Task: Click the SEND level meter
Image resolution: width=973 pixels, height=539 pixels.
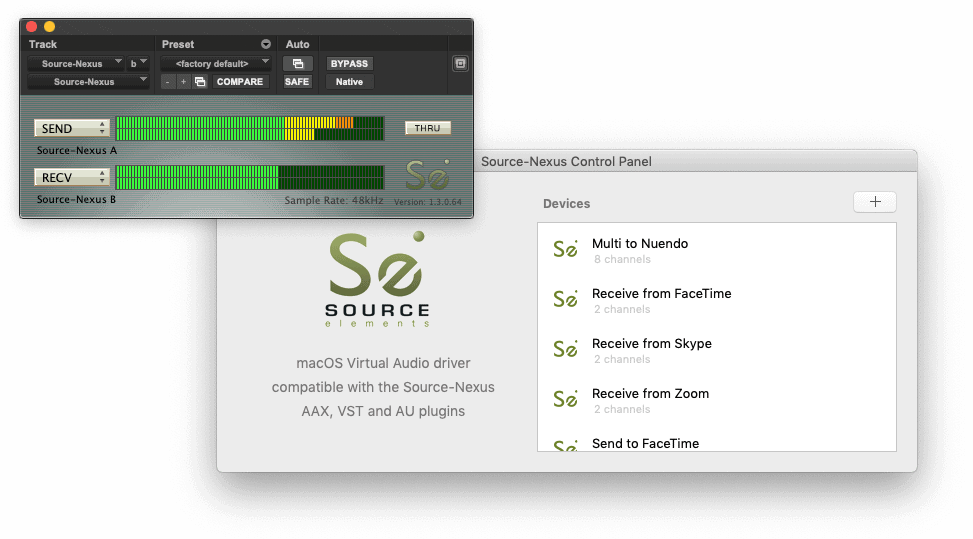Action: [250, 128]
